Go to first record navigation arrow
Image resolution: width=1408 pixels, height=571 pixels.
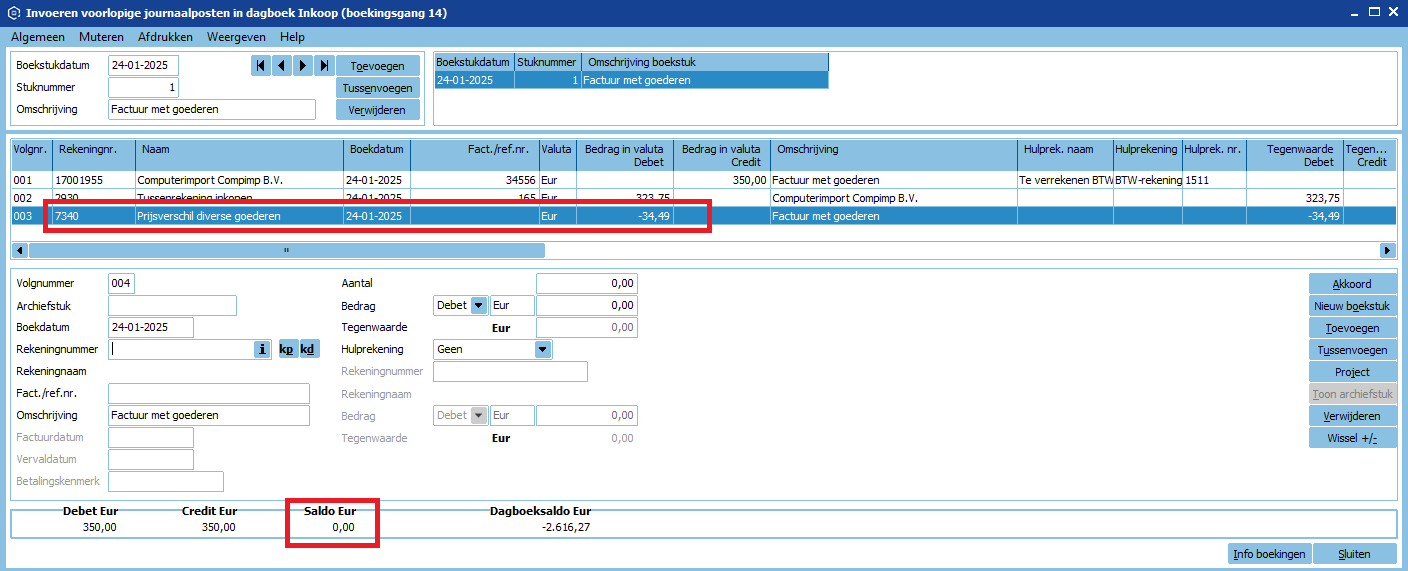pos(260,66)
